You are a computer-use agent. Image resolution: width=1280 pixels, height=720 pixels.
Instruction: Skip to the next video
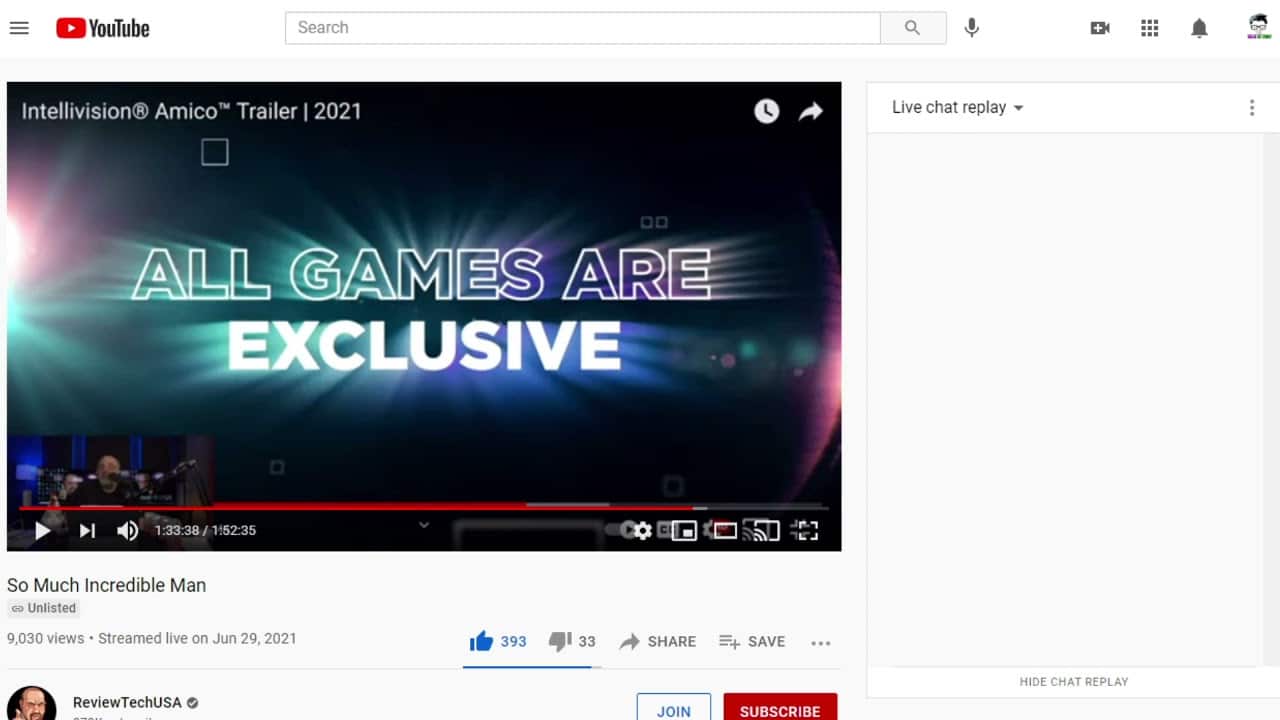[87, 531]
